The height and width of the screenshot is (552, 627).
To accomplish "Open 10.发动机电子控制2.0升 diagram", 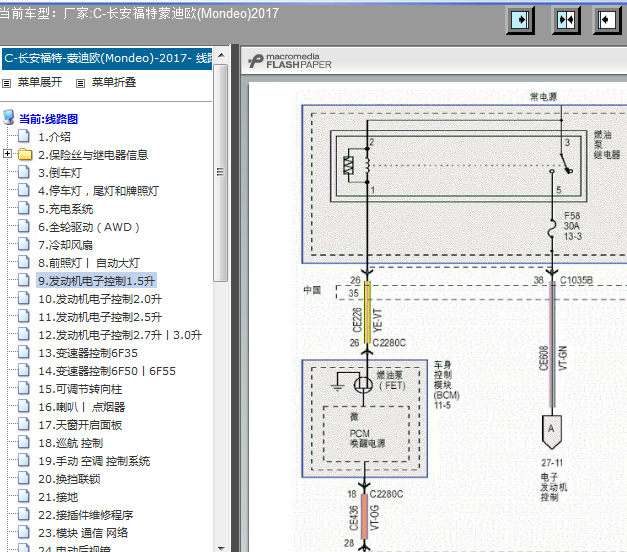I will (x=100, y=299).
